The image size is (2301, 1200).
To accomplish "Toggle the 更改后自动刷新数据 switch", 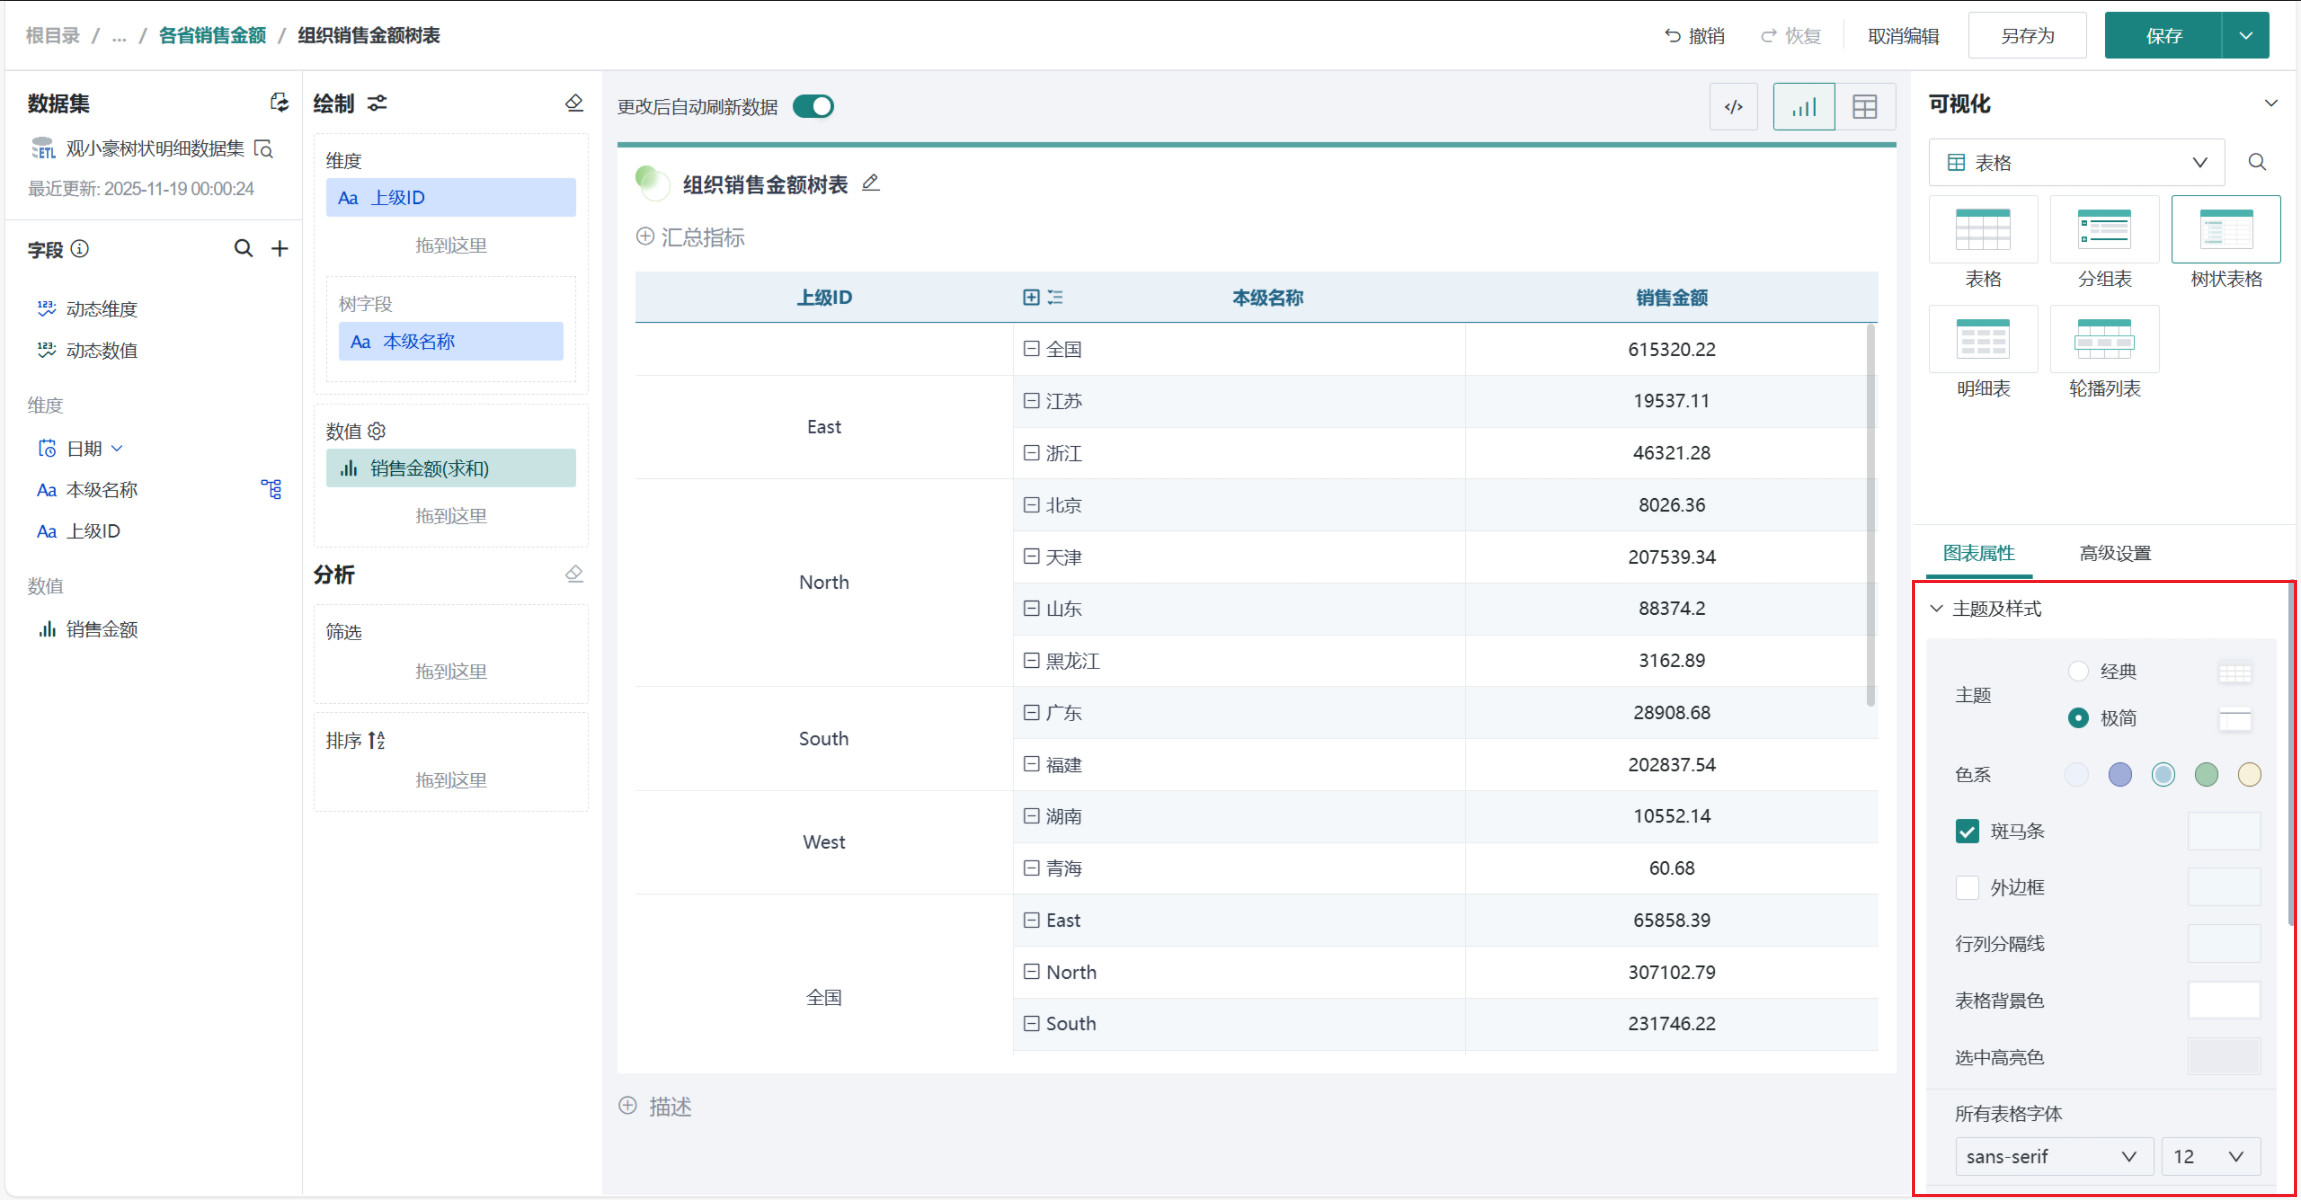I will tap(813, 107).
